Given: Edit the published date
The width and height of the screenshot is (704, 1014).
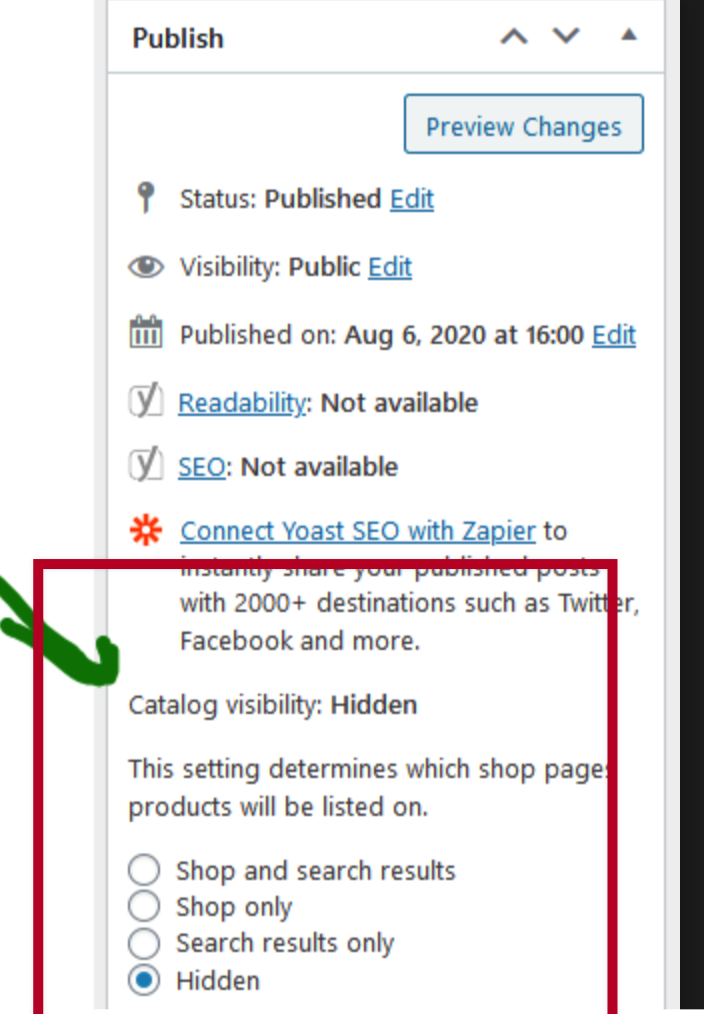Looking at the screenshot, I should pyautogui.click(x=614, y=335).
